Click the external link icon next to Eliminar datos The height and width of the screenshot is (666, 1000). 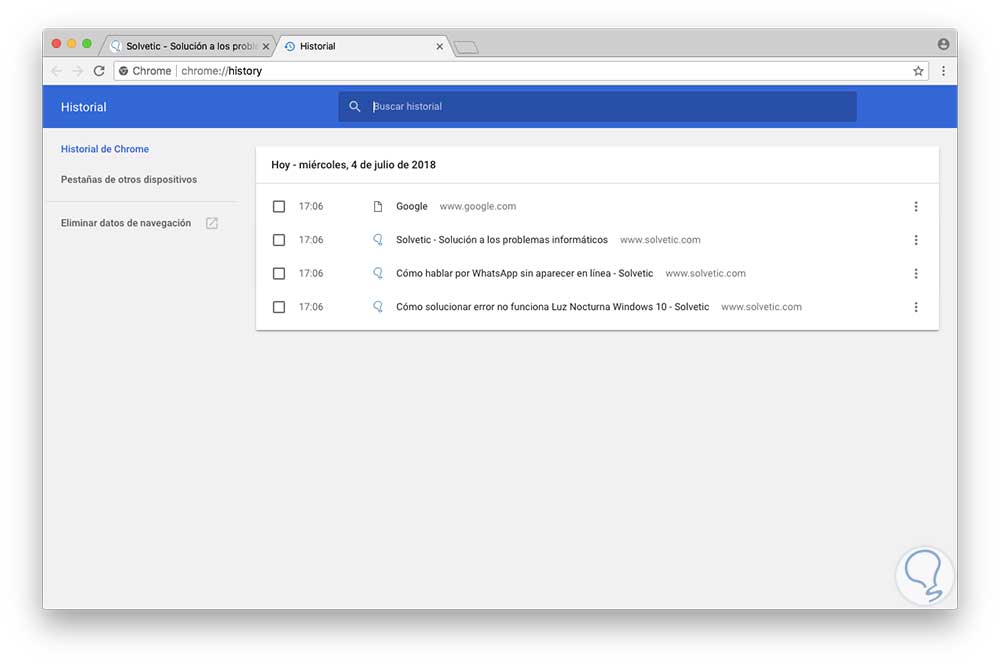click(212, 223)
